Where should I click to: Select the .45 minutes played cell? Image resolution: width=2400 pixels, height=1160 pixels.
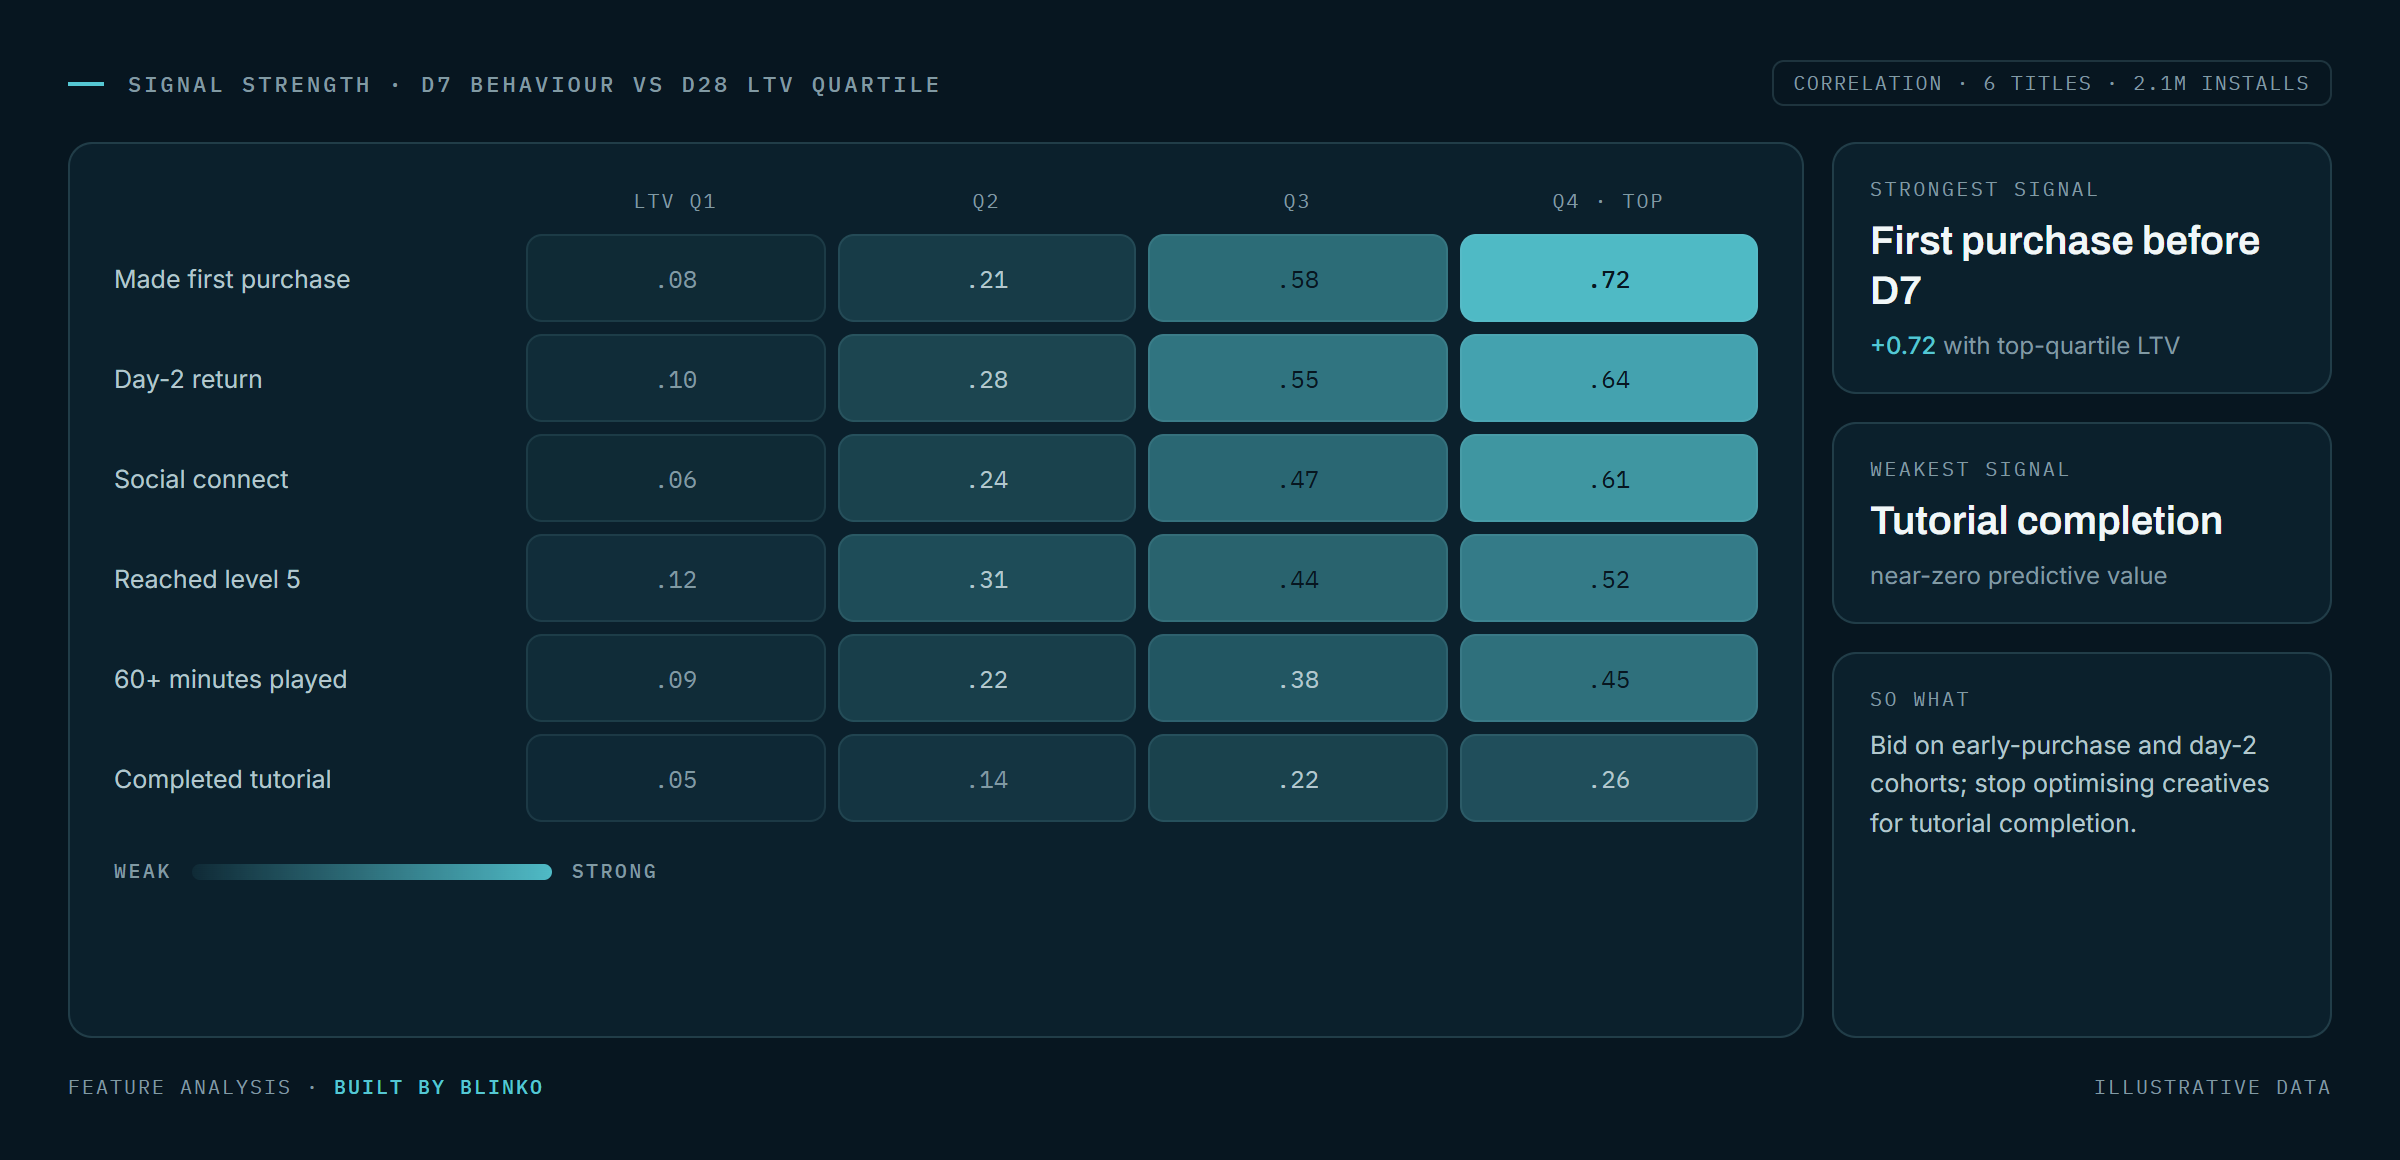[1608, 678]
